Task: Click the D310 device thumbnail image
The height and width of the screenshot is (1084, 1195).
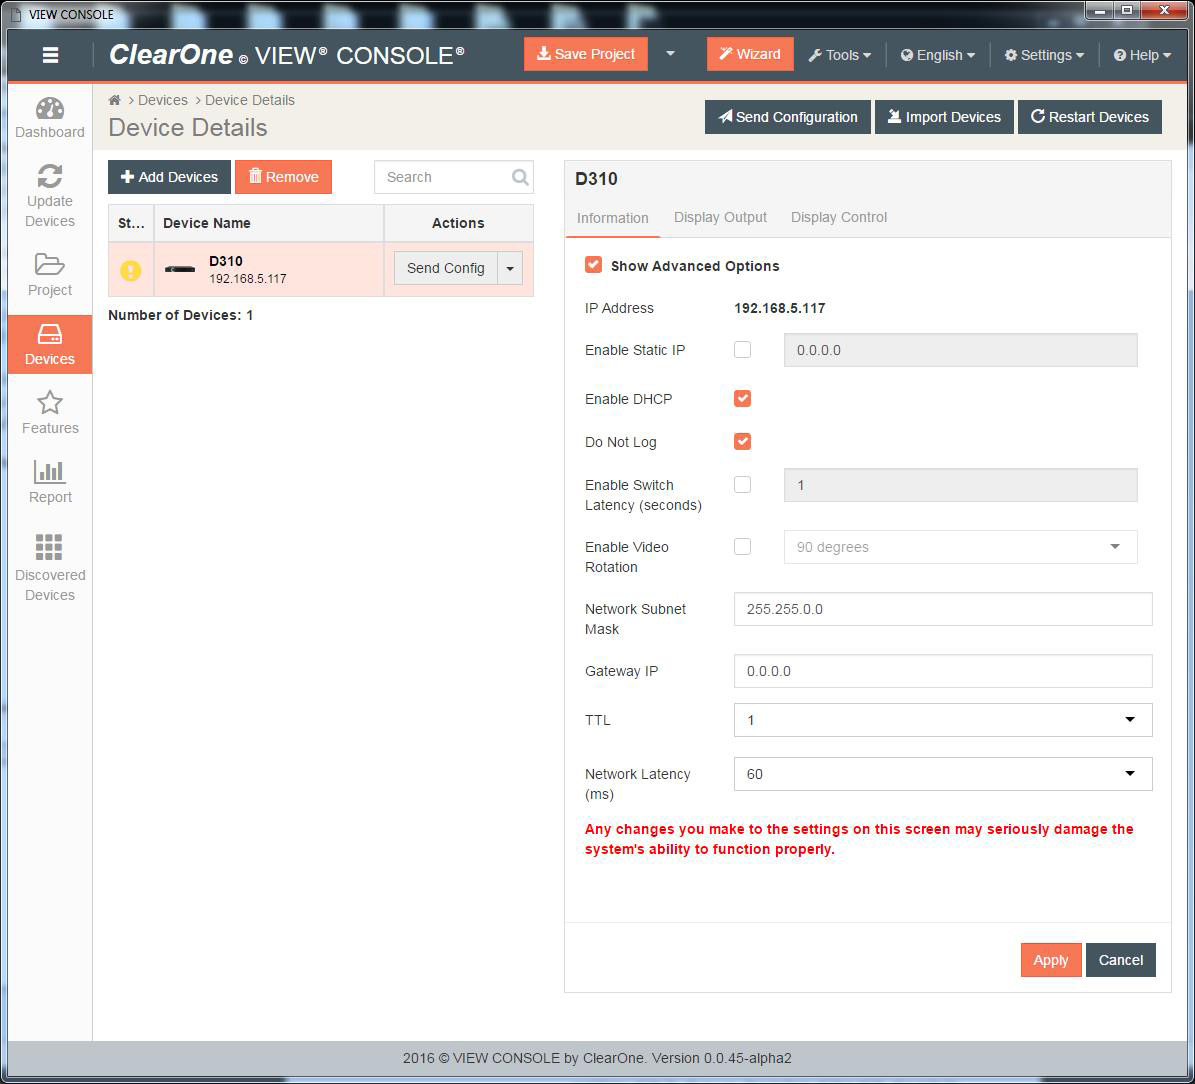Action: pos(180,269)
